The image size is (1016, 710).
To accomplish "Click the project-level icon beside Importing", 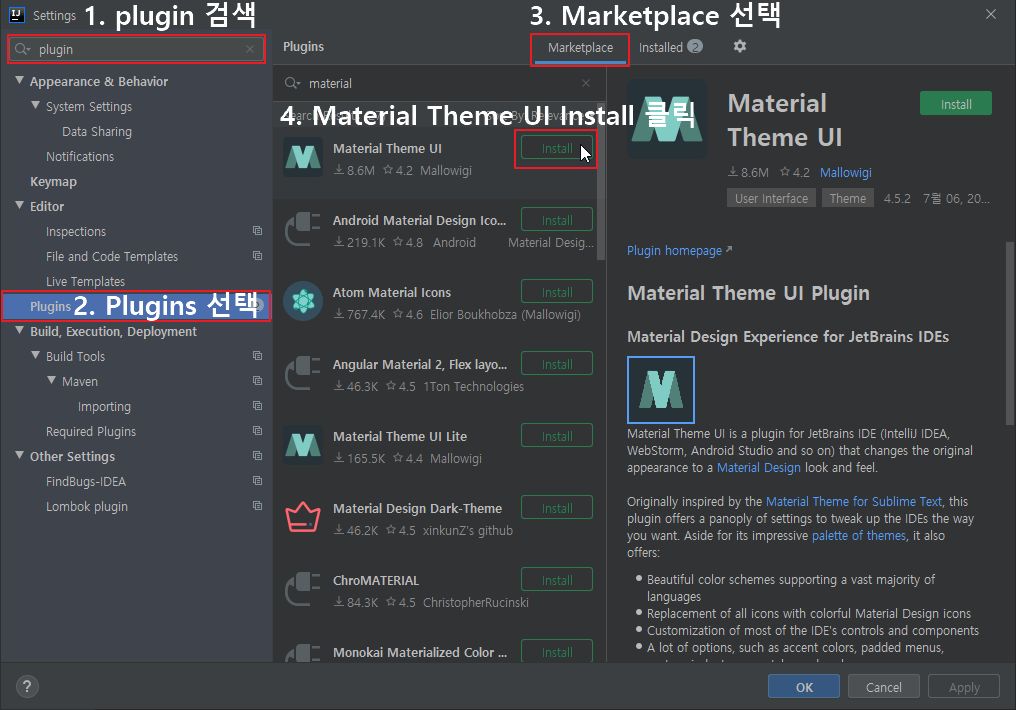I will 257,406.
